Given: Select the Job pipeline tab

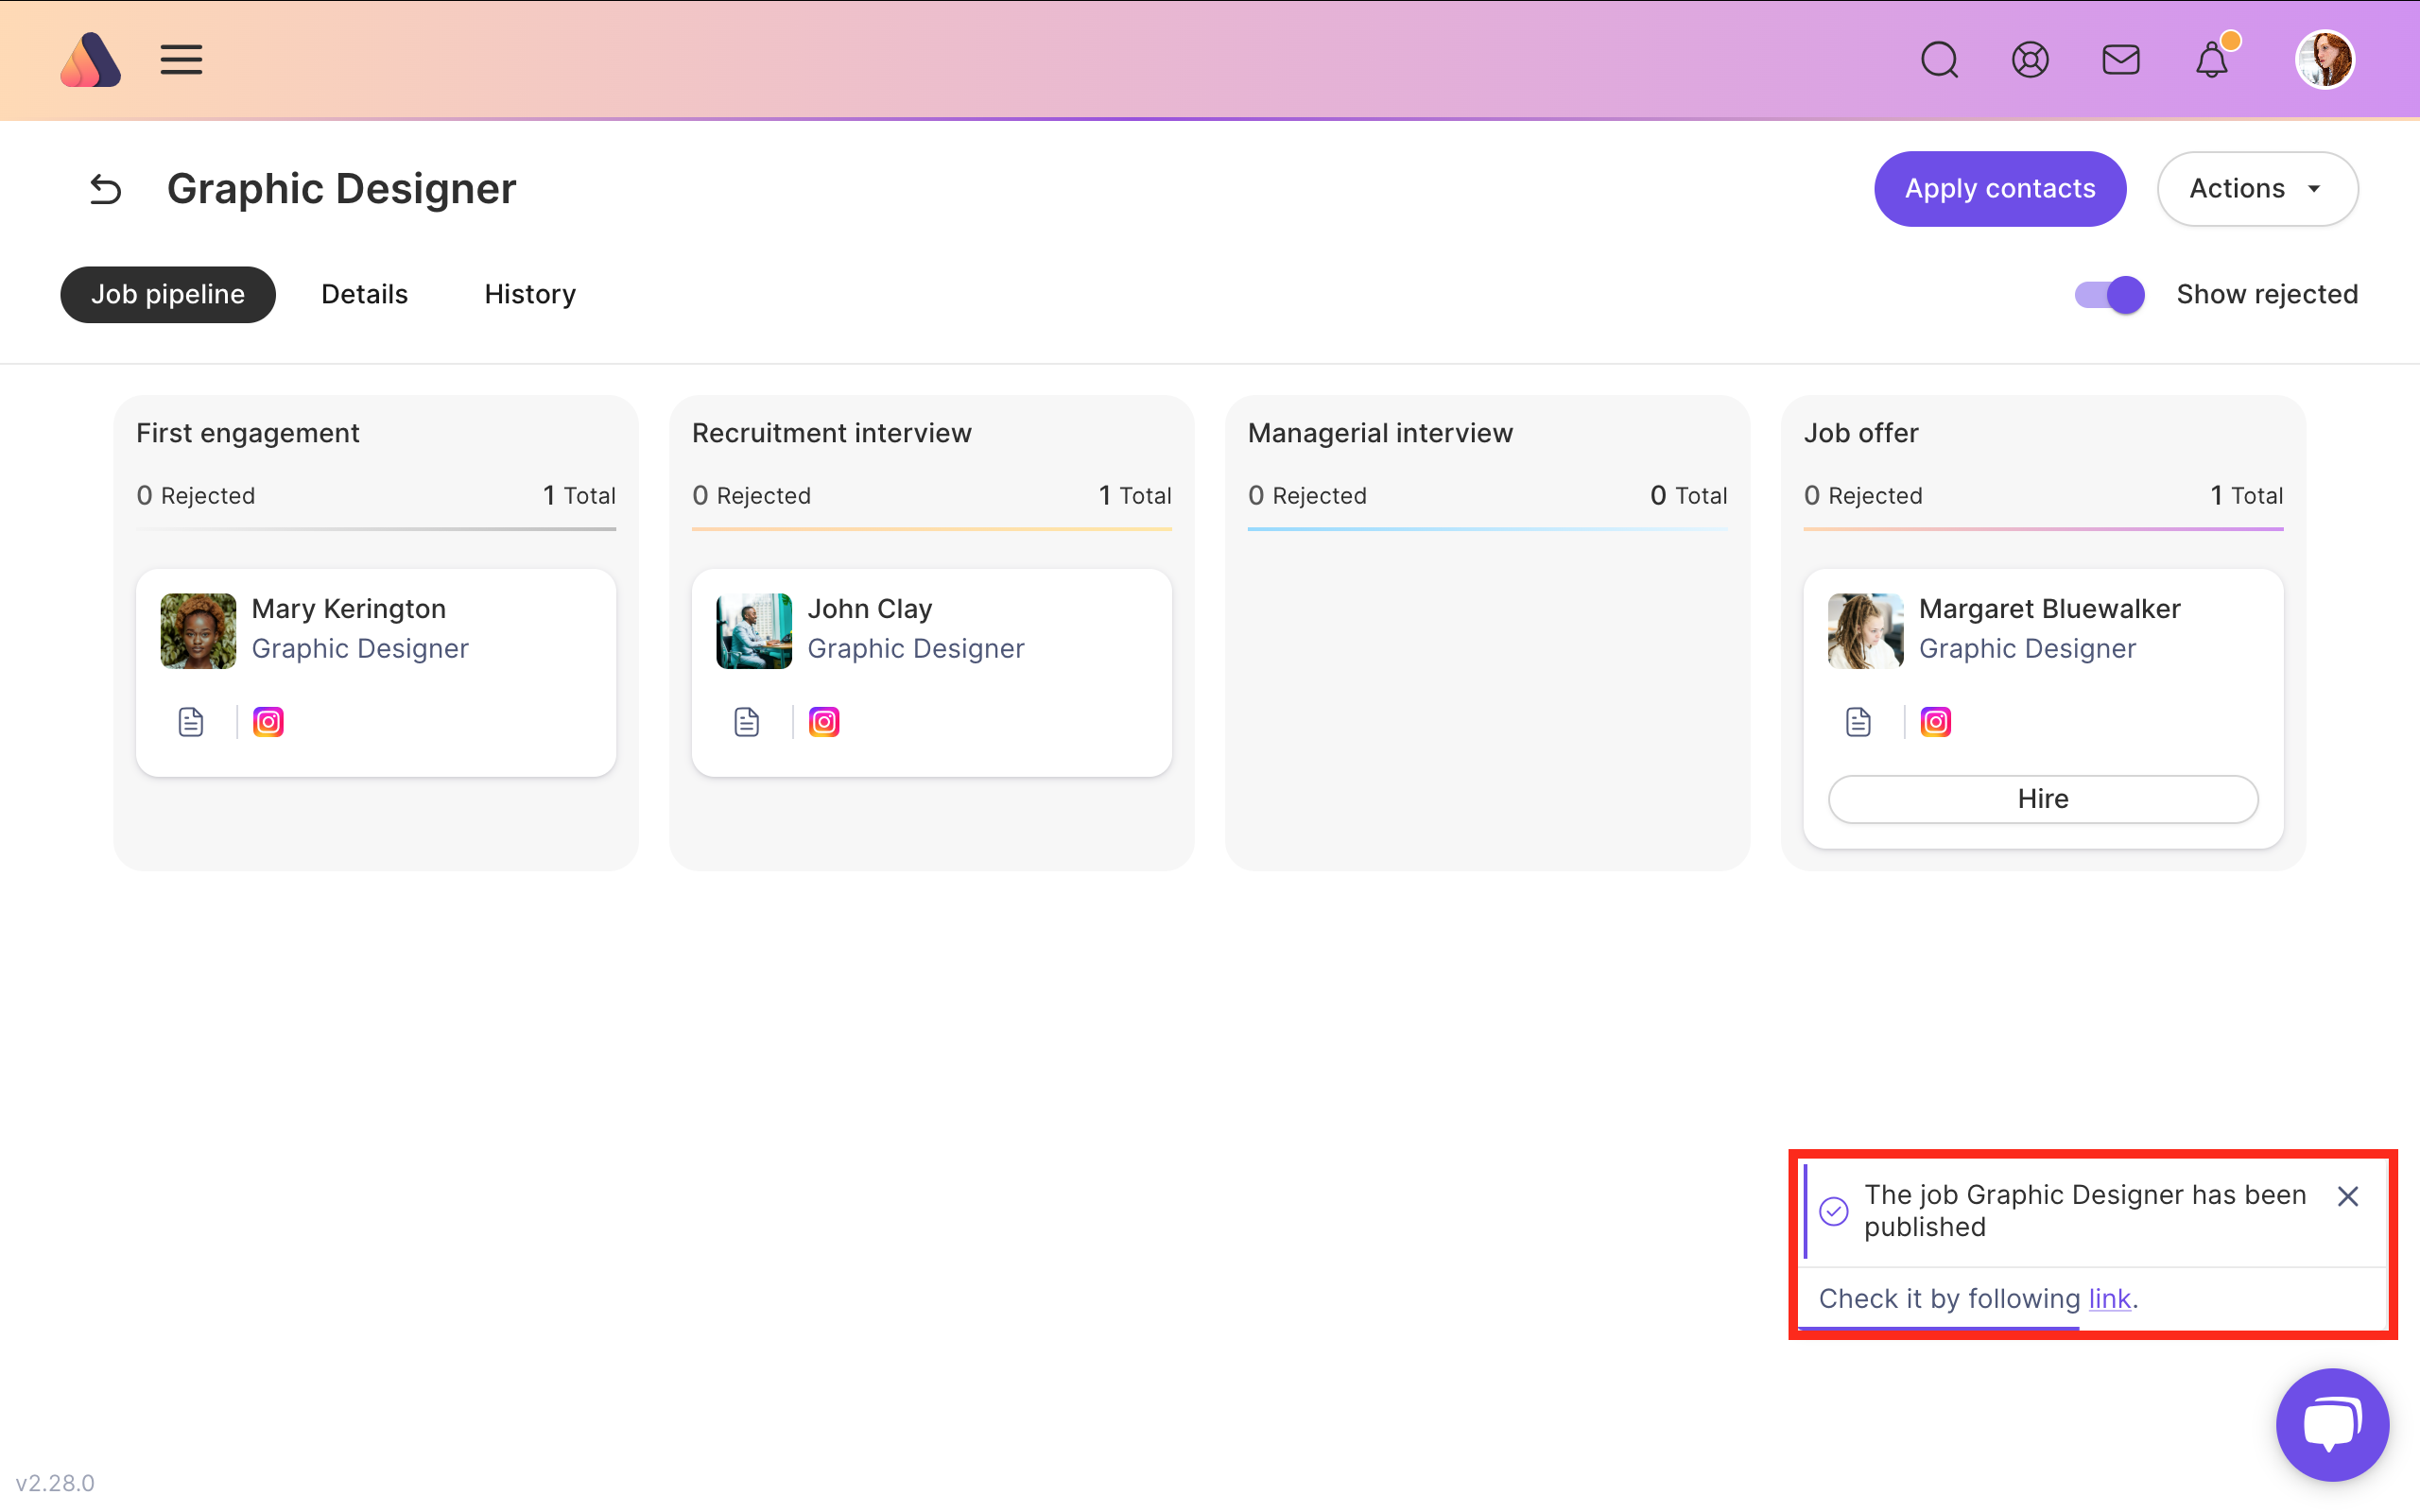Looking at the screenshot, I should [168, 294].
